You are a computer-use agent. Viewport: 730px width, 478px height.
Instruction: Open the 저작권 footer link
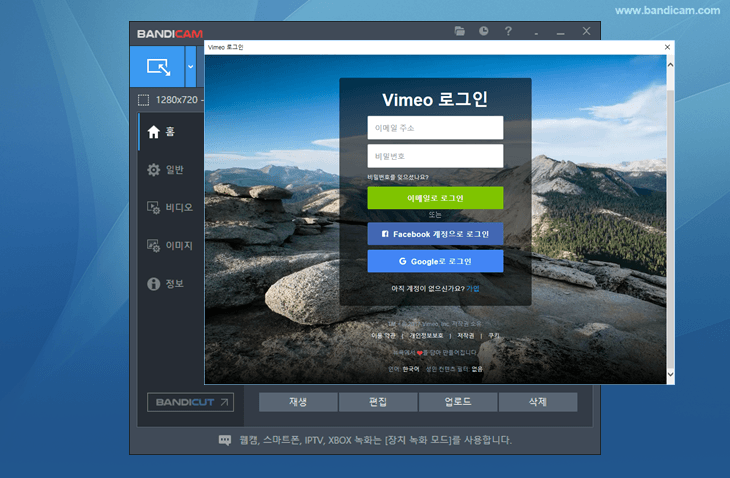pyautogui.click(x=466, y=336)
